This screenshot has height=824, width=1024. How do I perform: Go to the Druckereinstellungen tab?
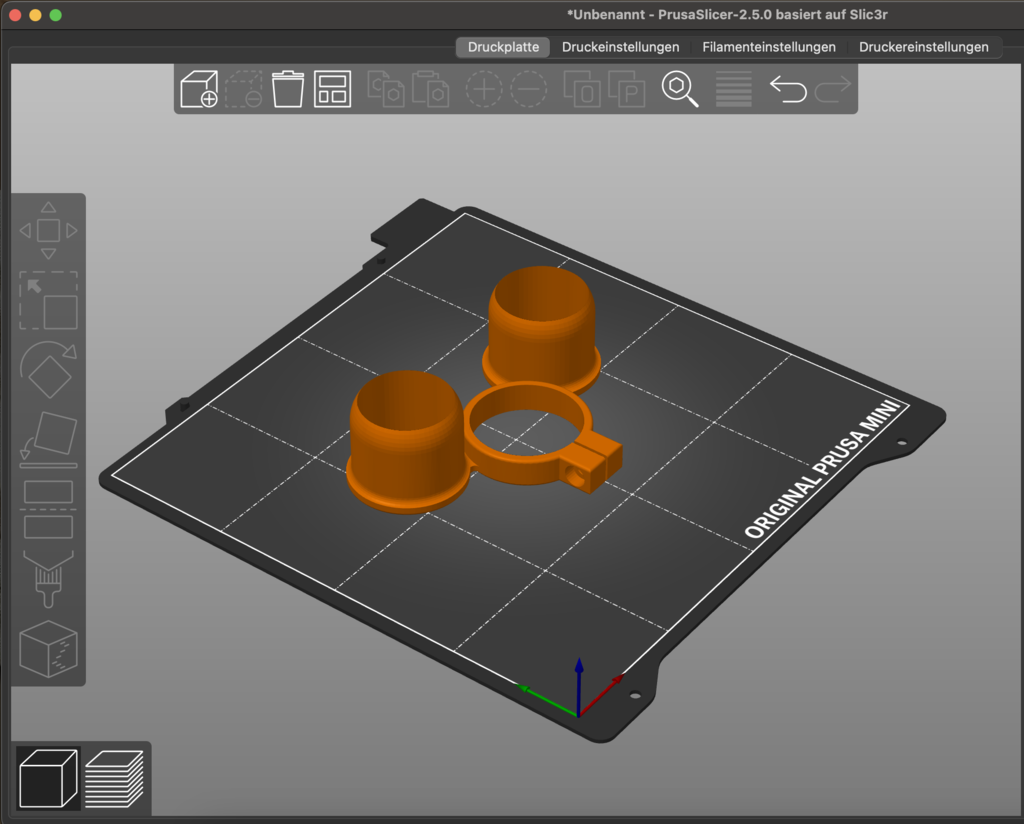(923, 47)
